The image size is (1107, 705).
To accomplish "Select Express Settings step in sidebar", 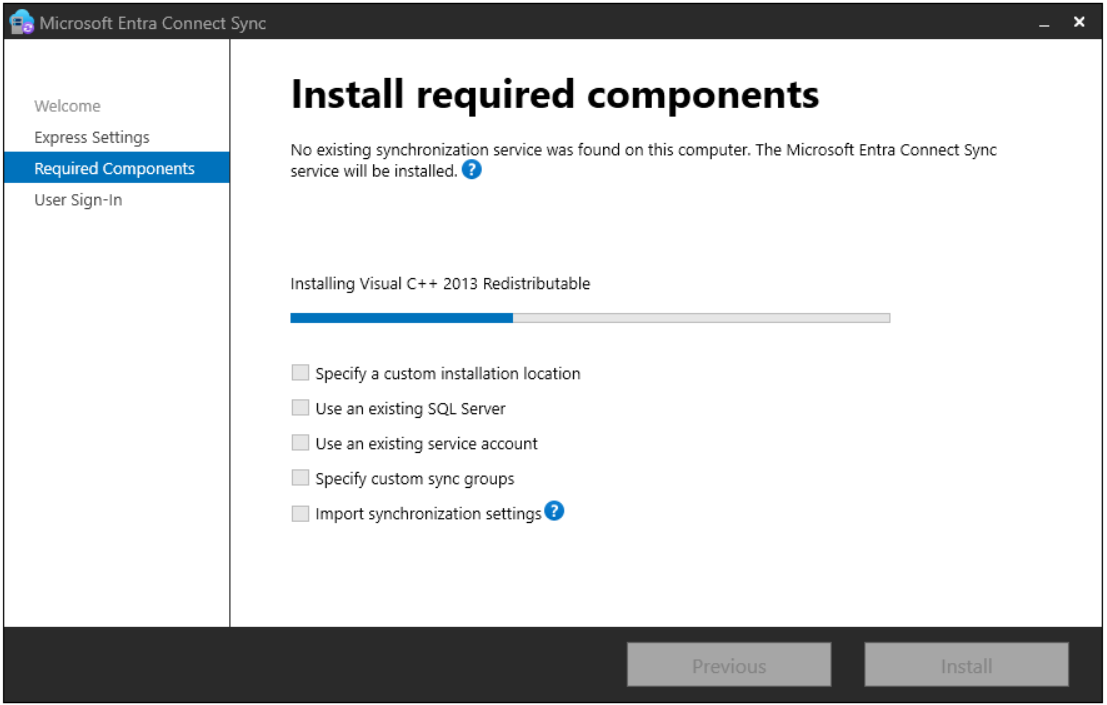I will click(92, 137).
